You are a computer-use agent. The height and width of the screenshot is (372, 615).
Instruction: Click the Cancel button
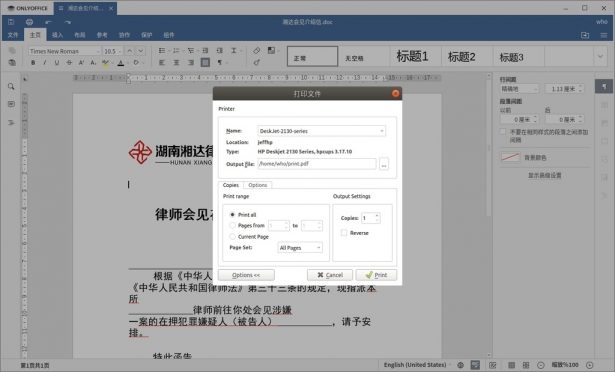[330, 275]
